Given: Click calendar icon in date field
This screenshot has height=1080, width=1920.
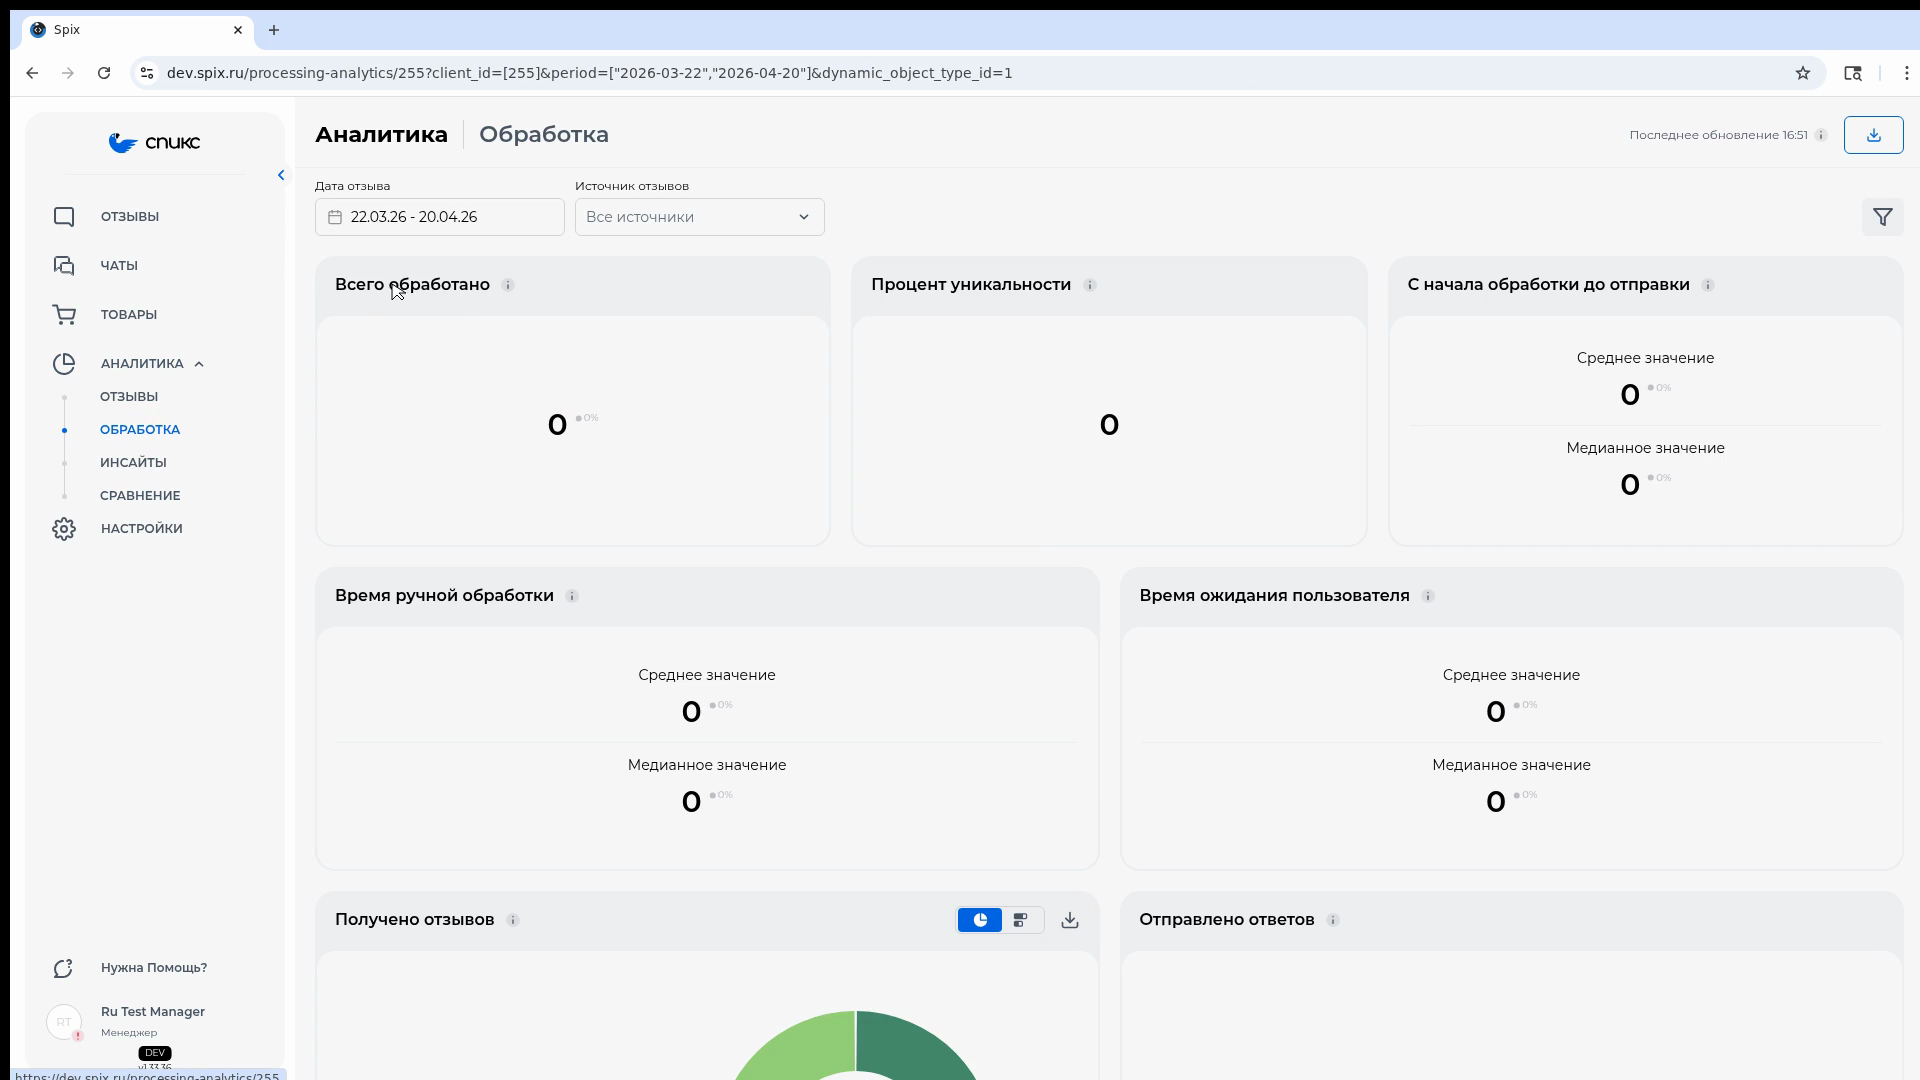Looking at the screenshot, I should tap(335, 217).
